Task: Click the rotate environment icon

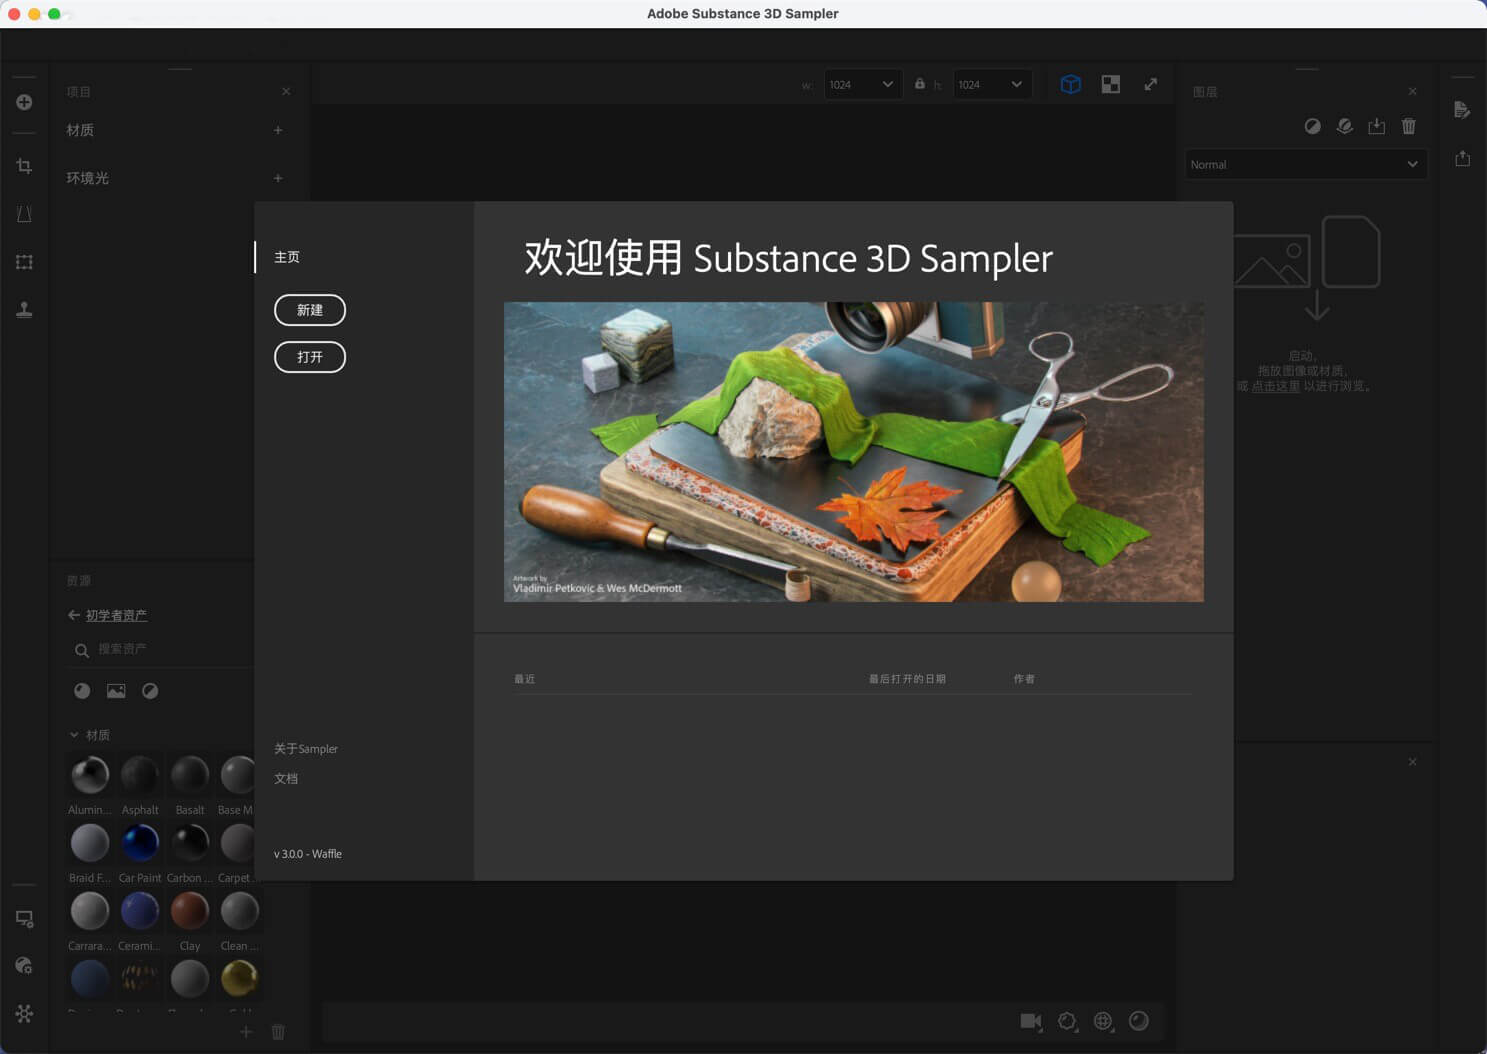Action: coord(1067,1021)
